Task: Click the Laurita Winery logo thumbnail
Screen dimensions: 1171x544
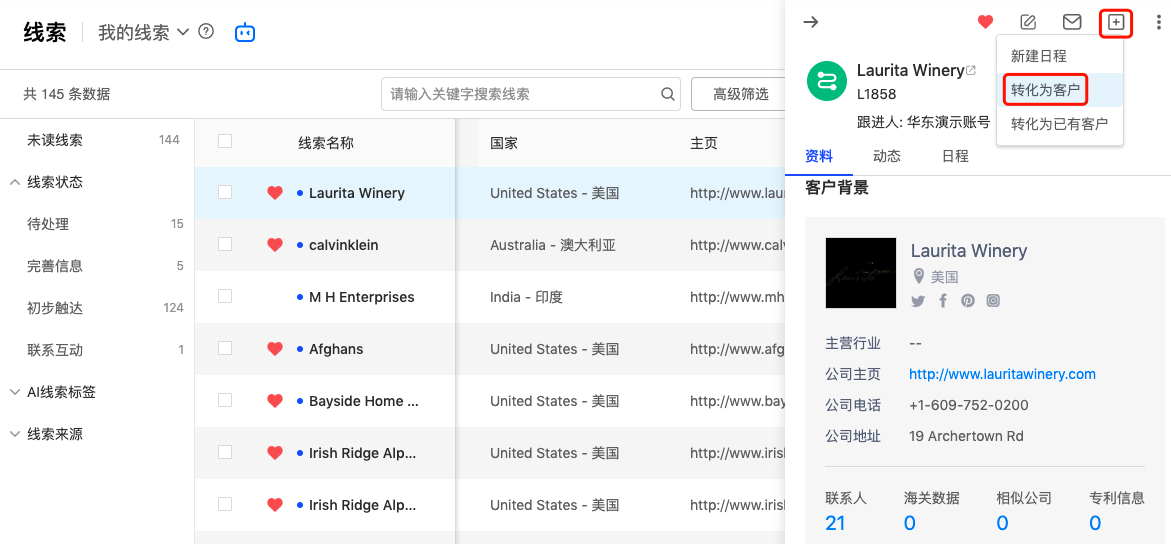Action: [x=861, y=273]
